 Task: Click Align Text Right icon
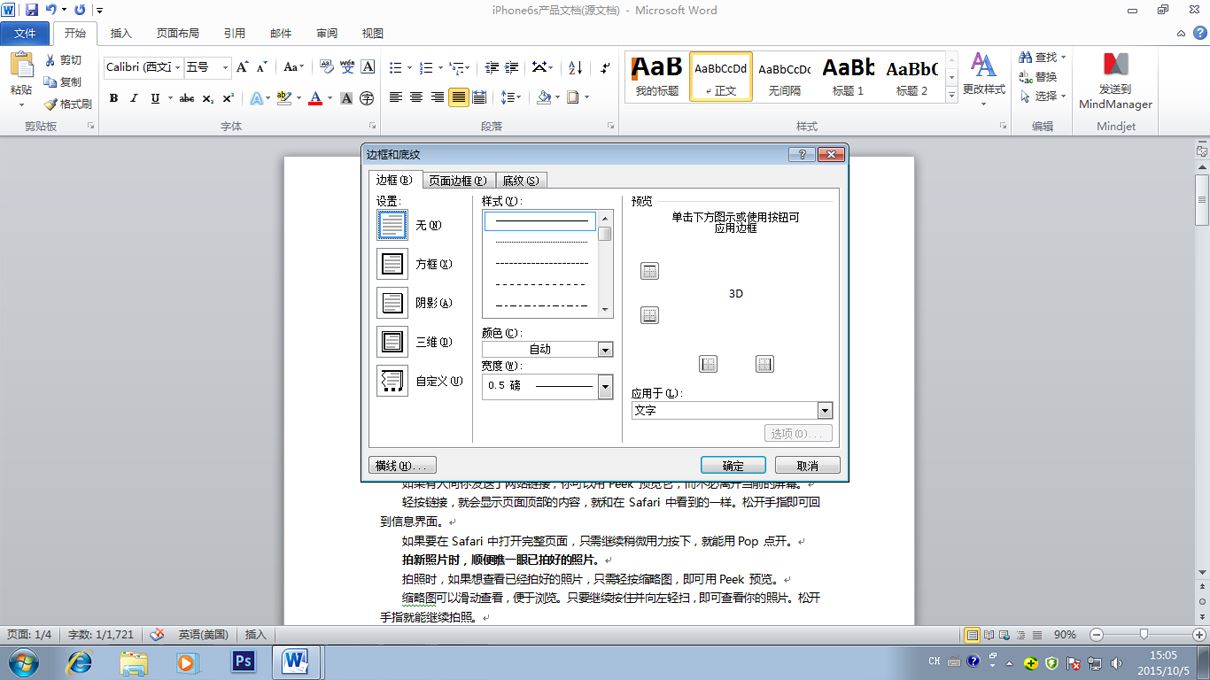click(x=437, y=98)
